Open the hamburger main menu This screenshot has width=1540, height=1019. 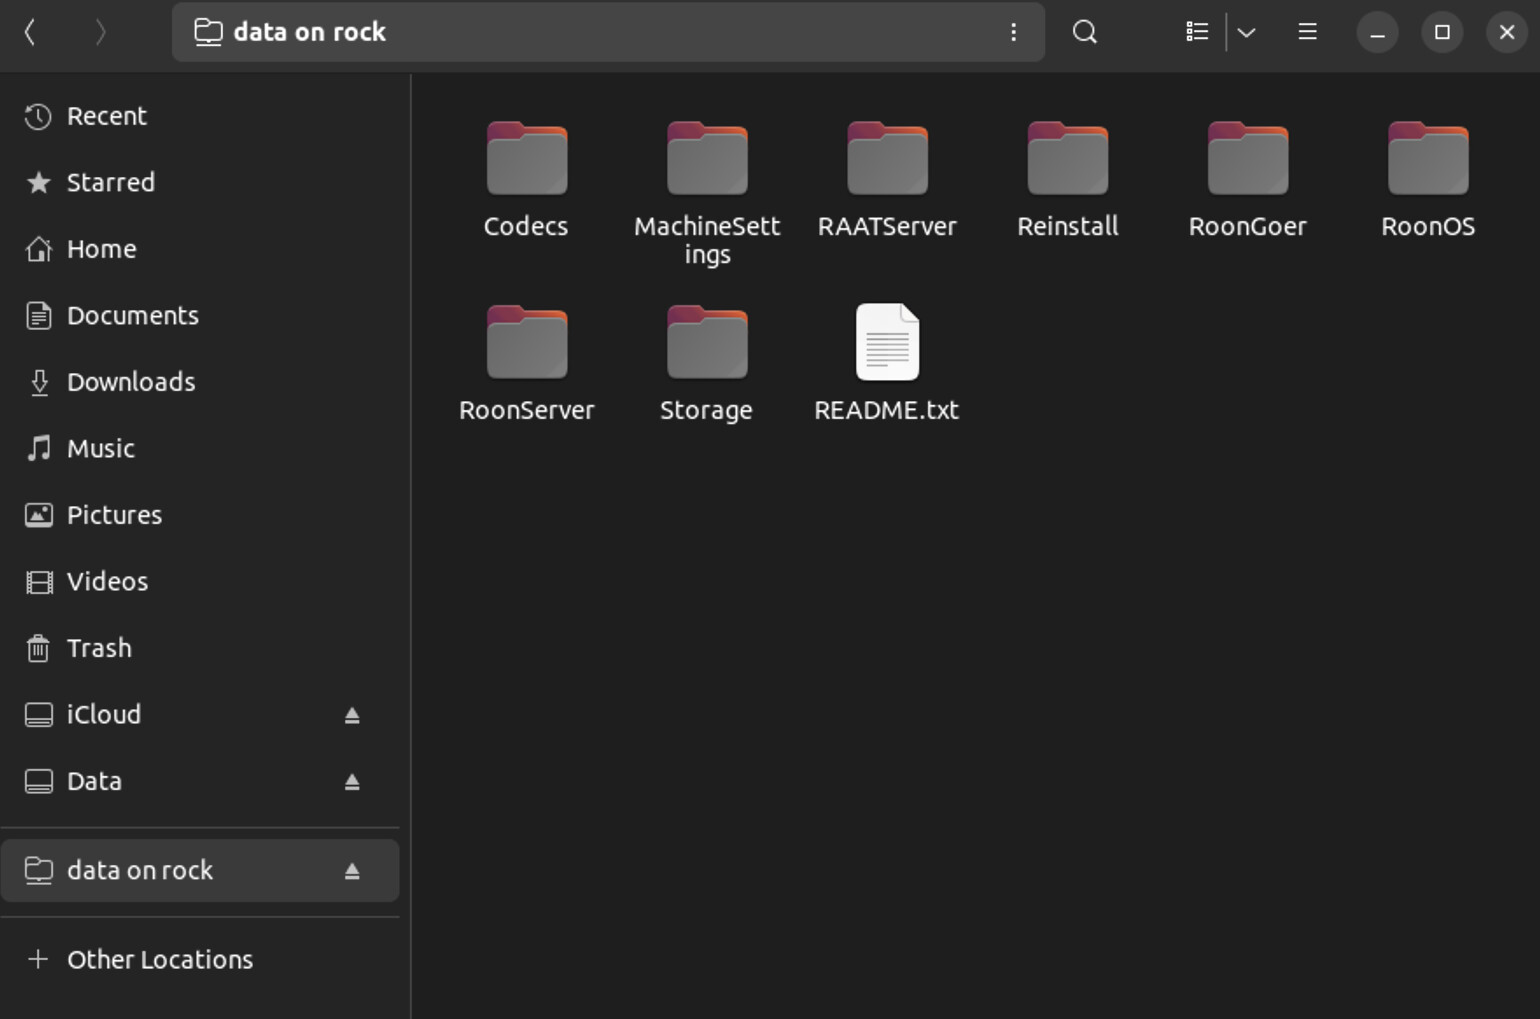click(x=1307, y=32)
